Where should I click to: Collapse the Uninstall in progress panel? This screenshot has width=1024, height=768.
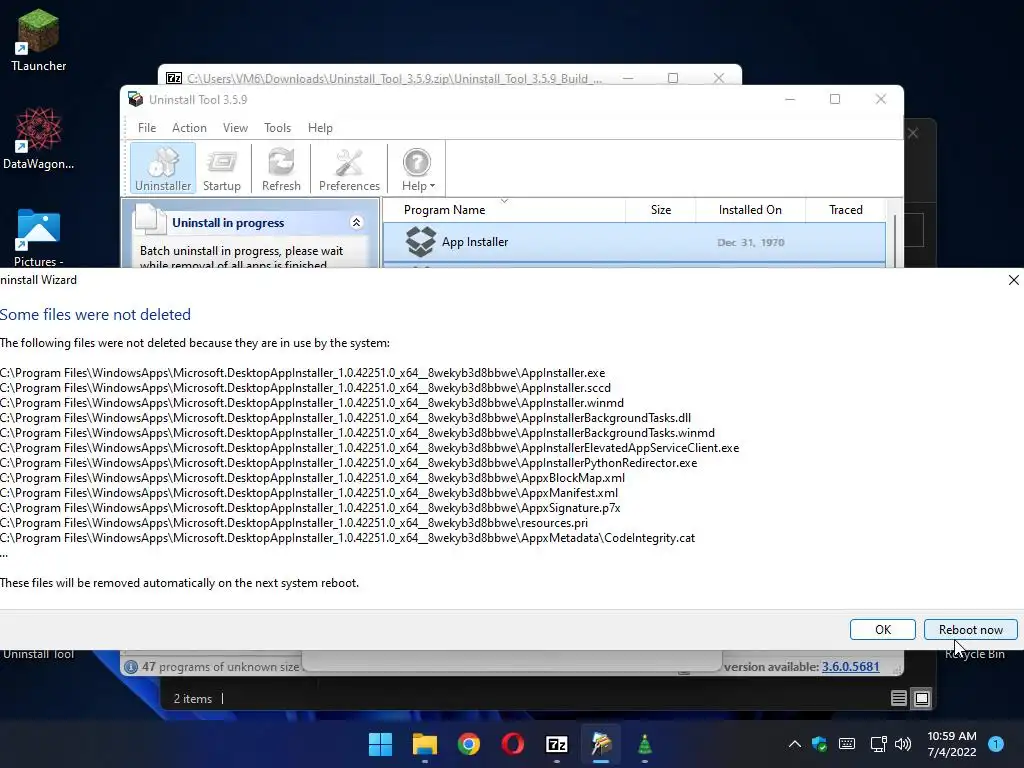[357, 223]
